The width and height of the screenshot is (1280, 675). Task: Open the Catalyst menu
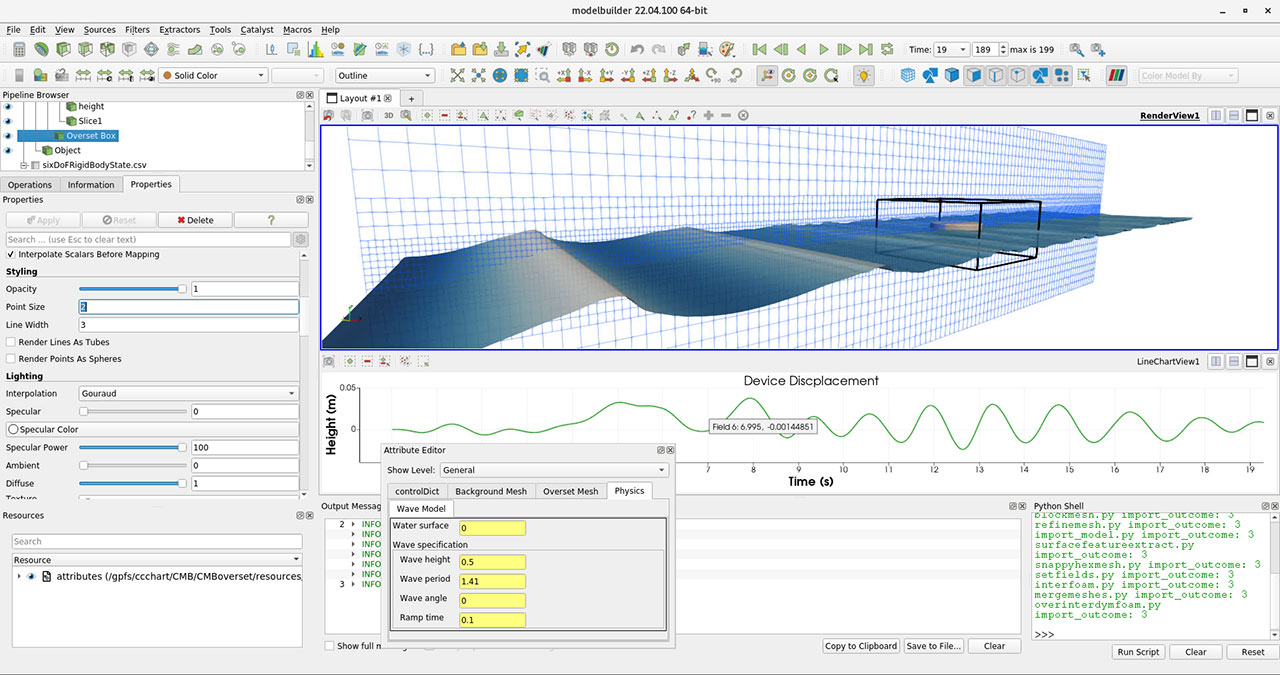256,29
